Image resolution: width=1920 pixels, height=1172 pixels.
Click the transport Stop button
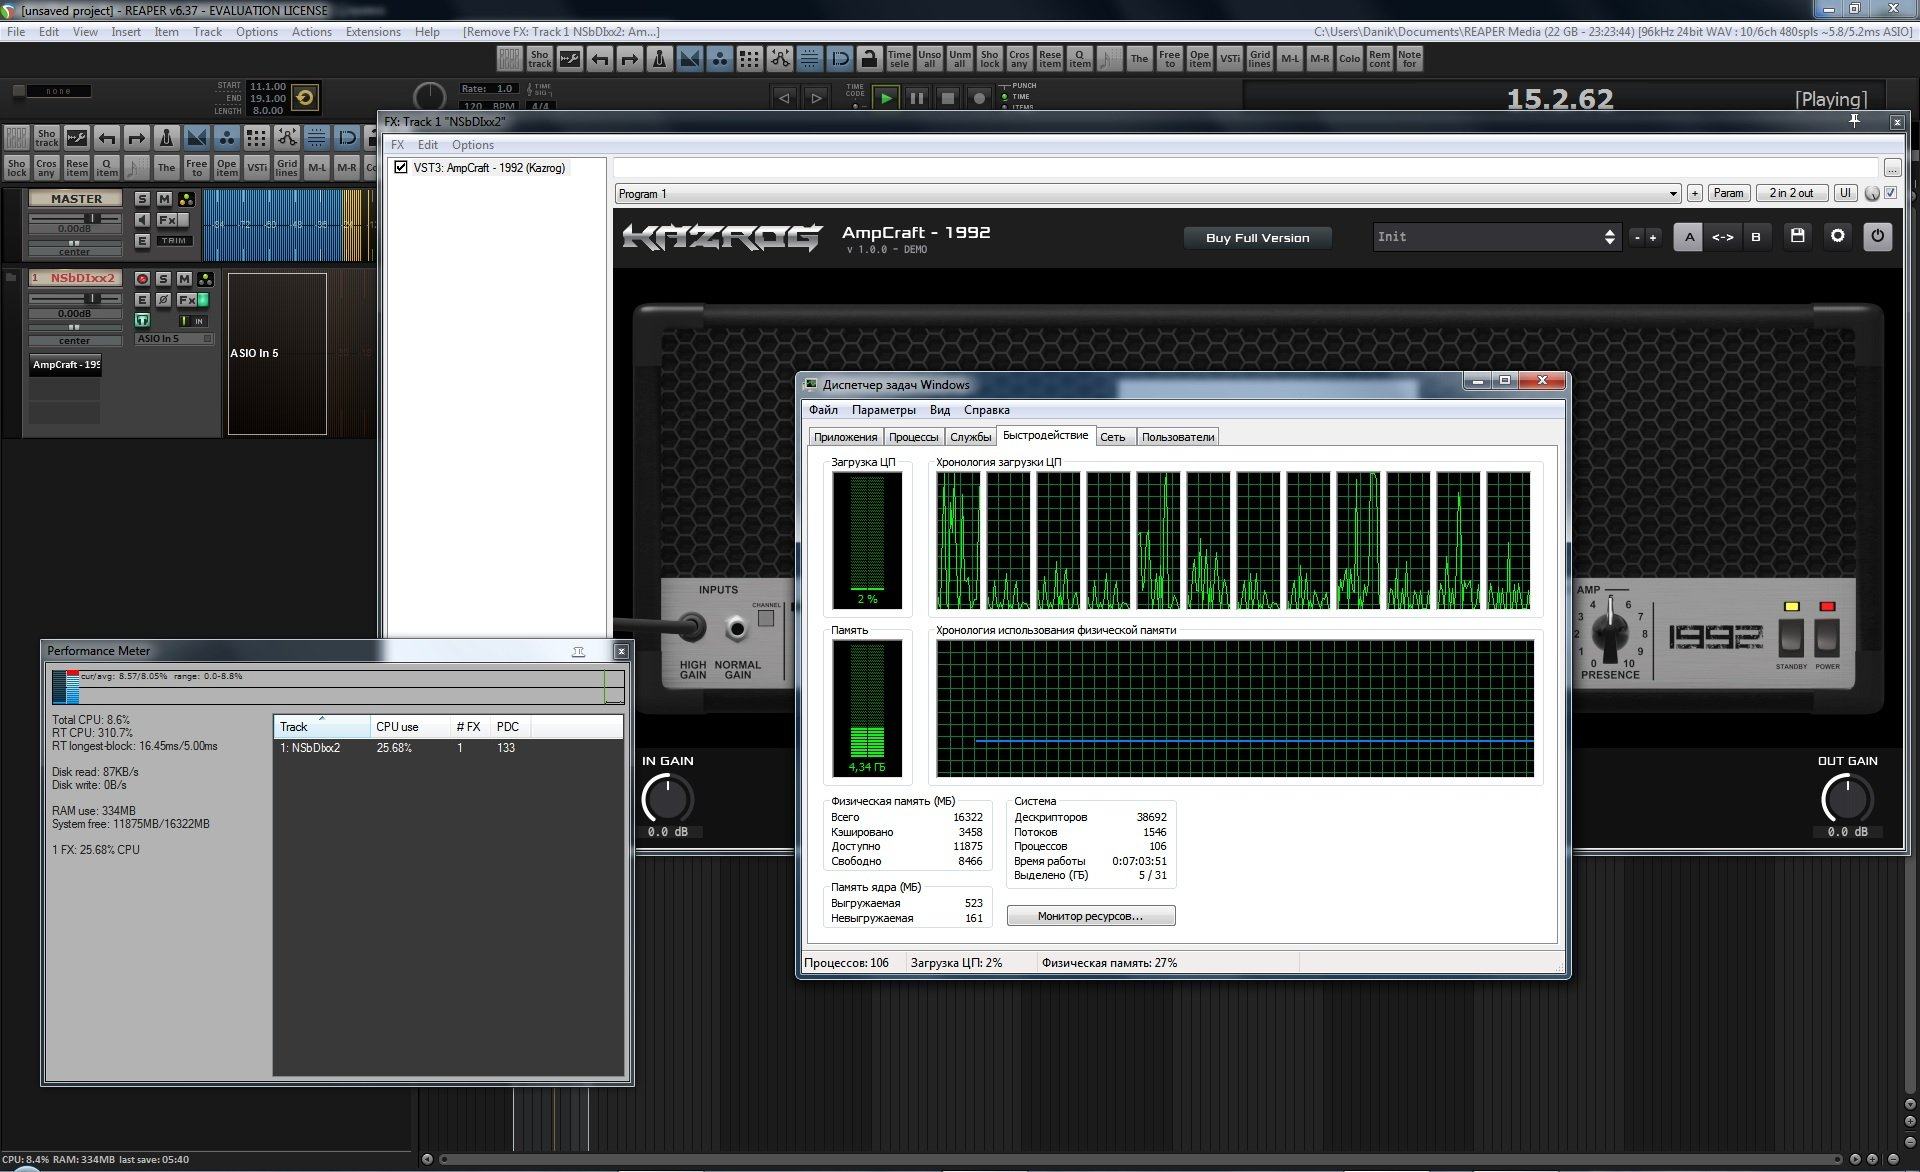tap(948, 98)
